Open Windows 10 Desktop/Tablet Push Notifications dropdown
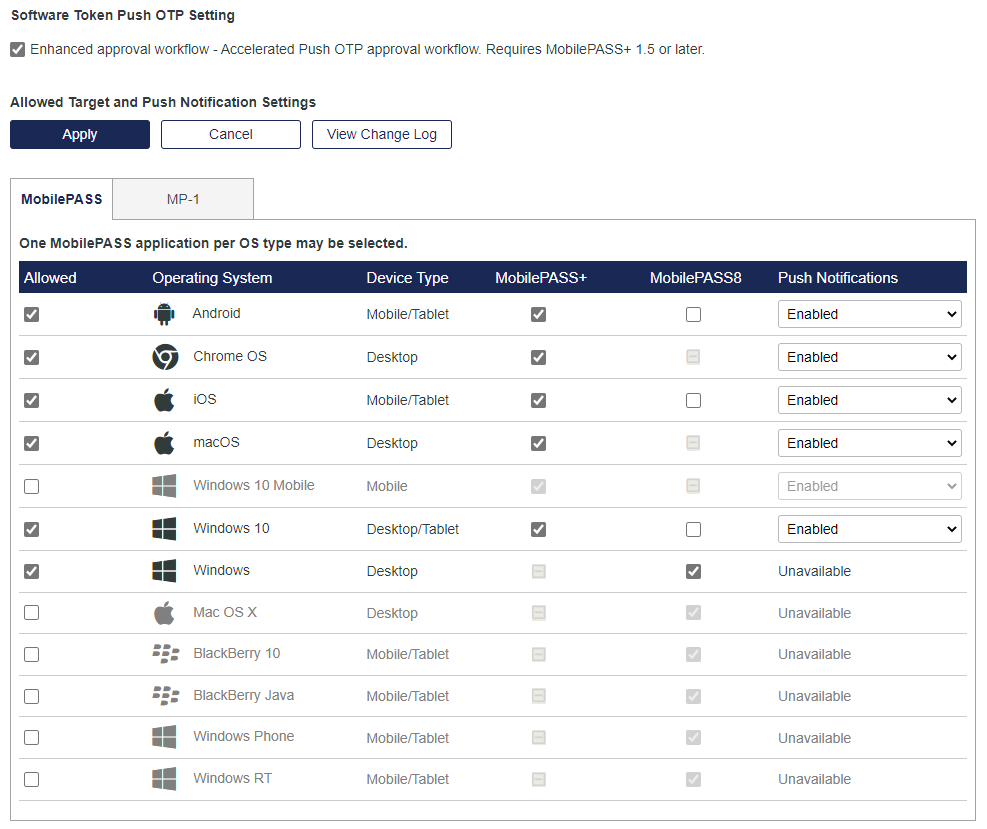Screen dimensions: 987x829 pyautogui.click(x=869, y=529)
